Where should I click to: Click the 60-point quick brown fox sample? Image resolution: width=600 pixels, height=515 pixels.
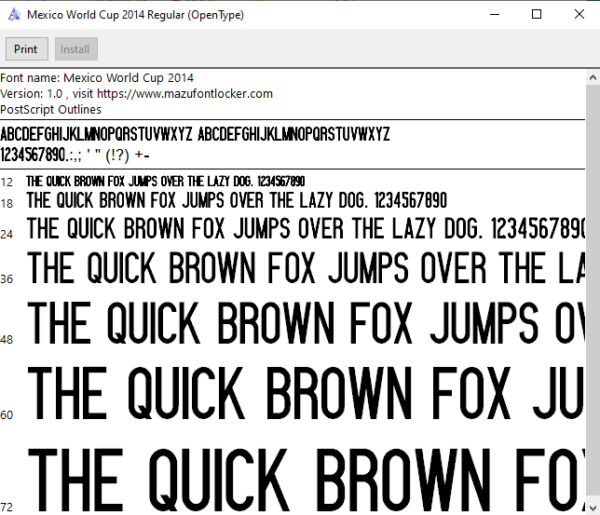(306, 393)
